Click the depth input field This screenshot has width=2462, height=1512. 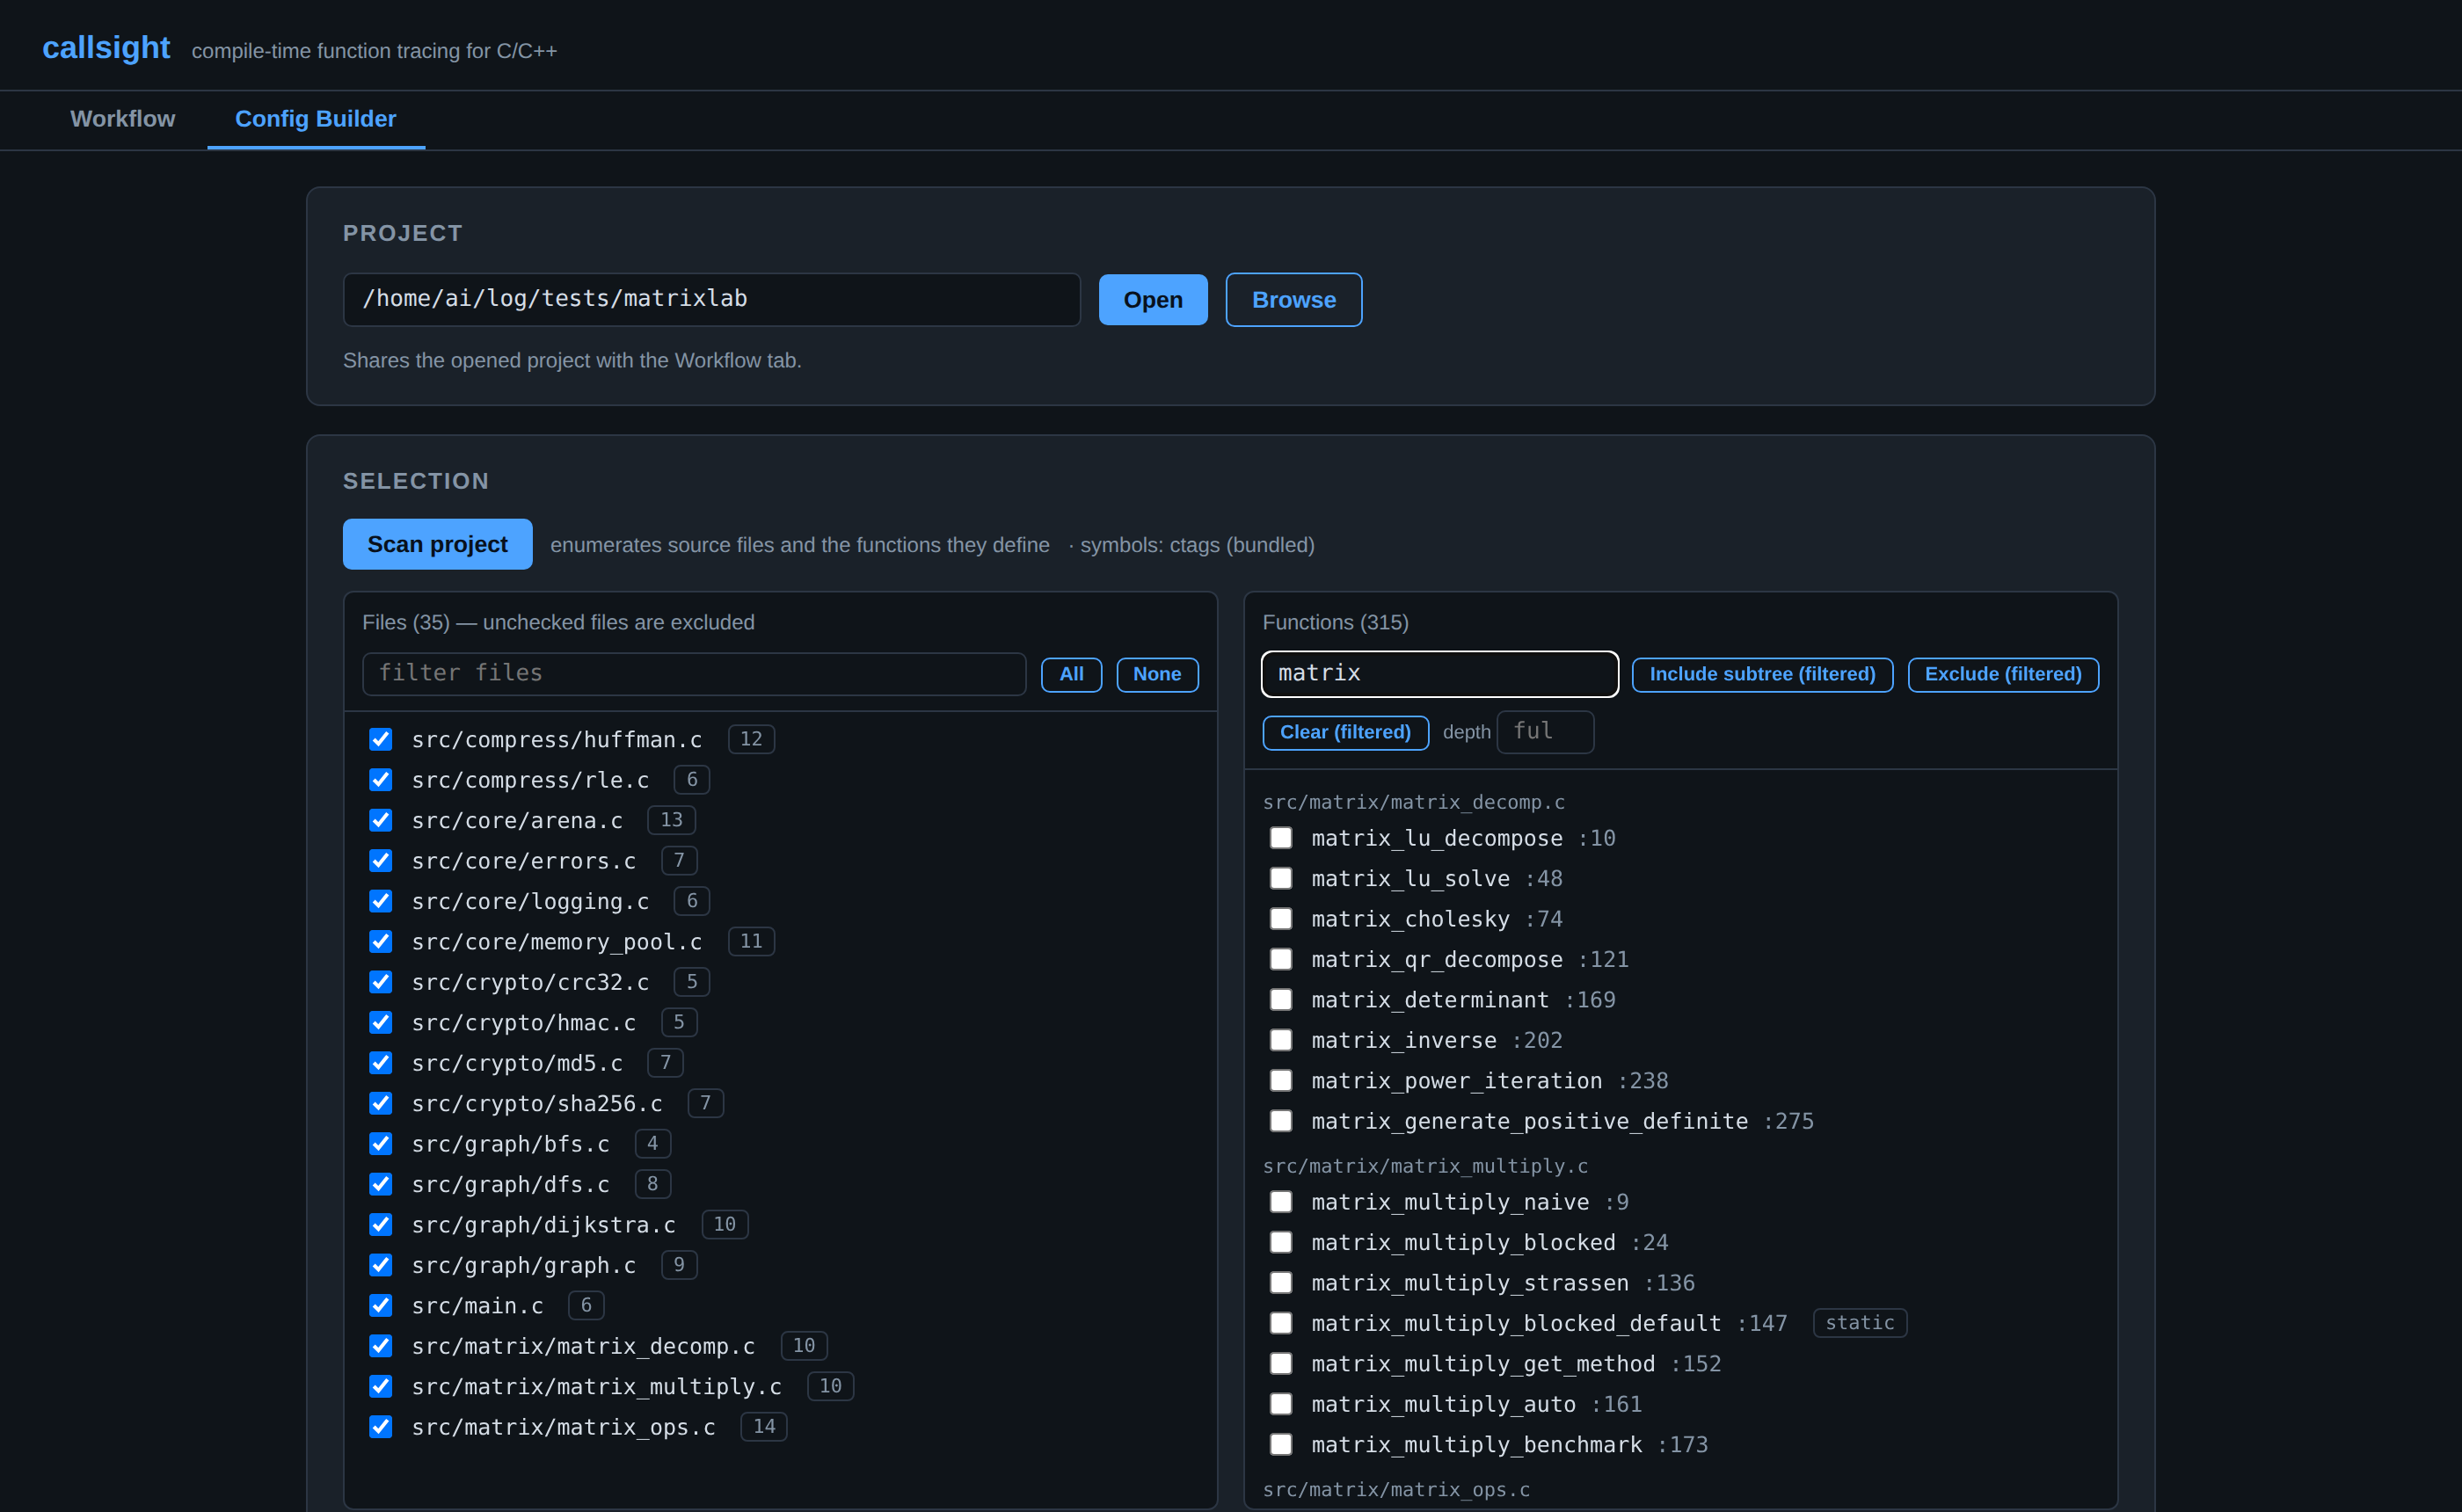(x=1544, y=731)
